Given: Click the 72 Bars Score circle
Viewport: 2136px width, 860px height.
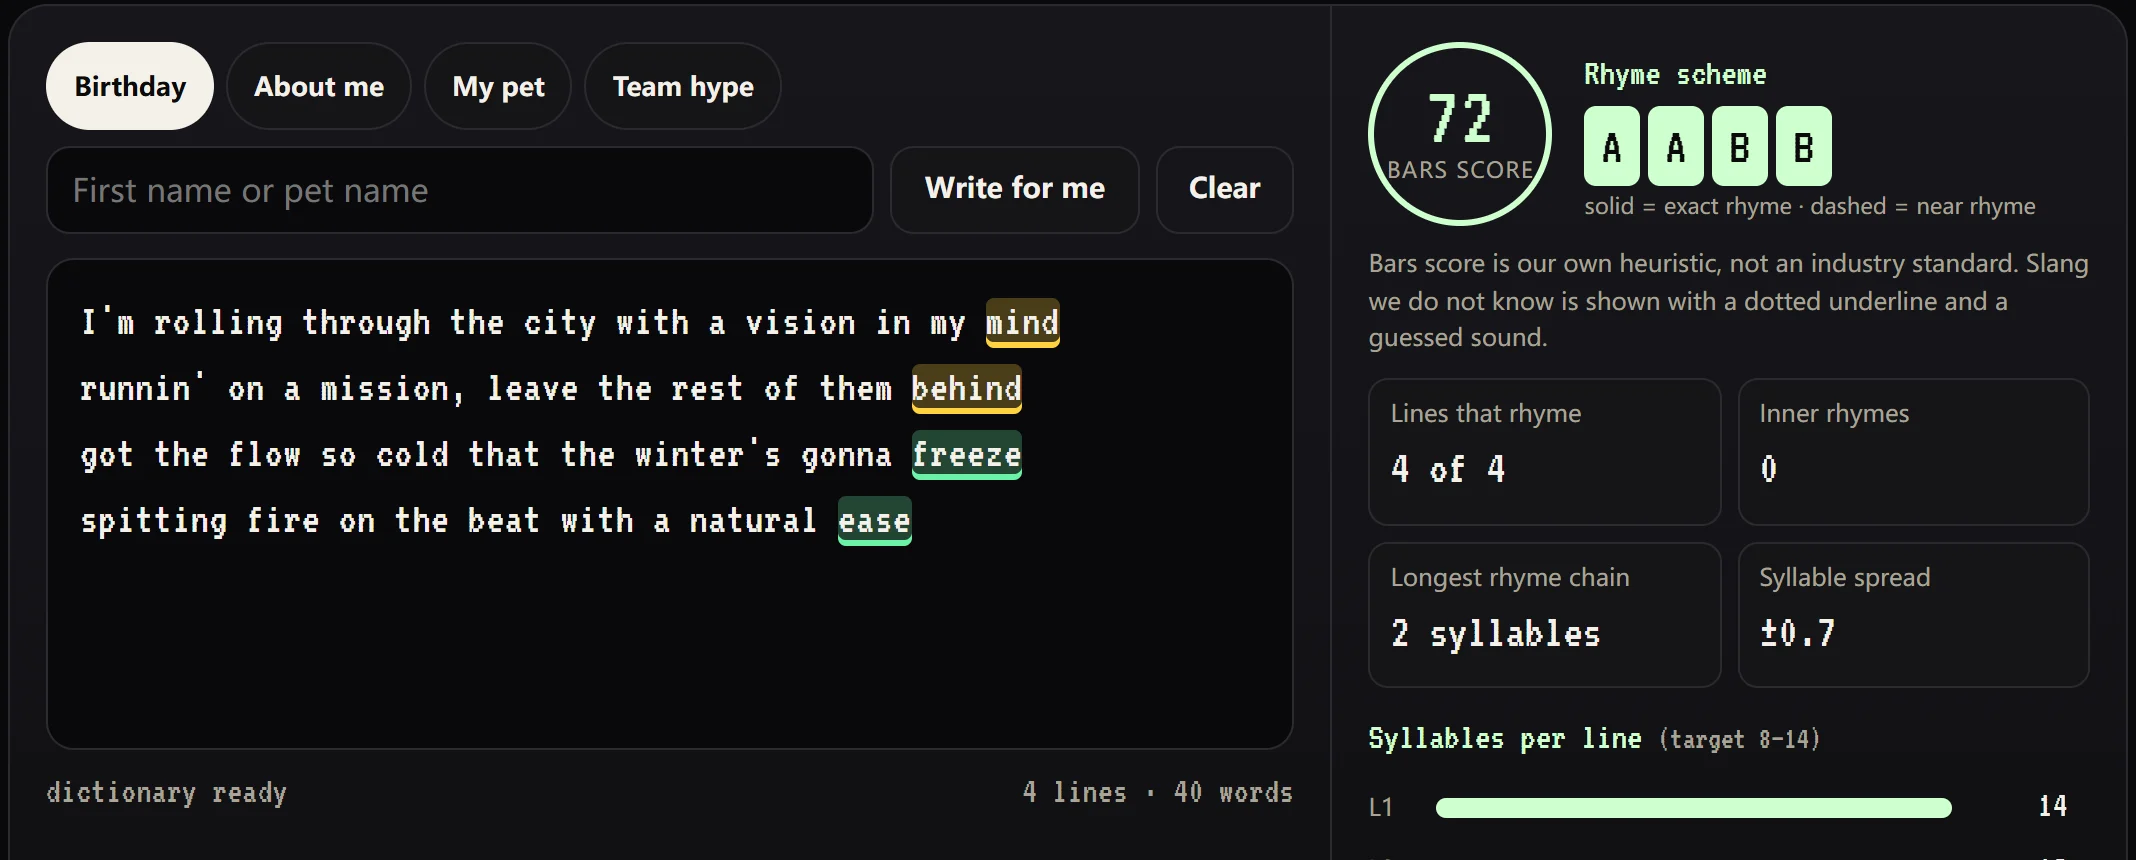Looking at the screenshot, I should 1460,134.
